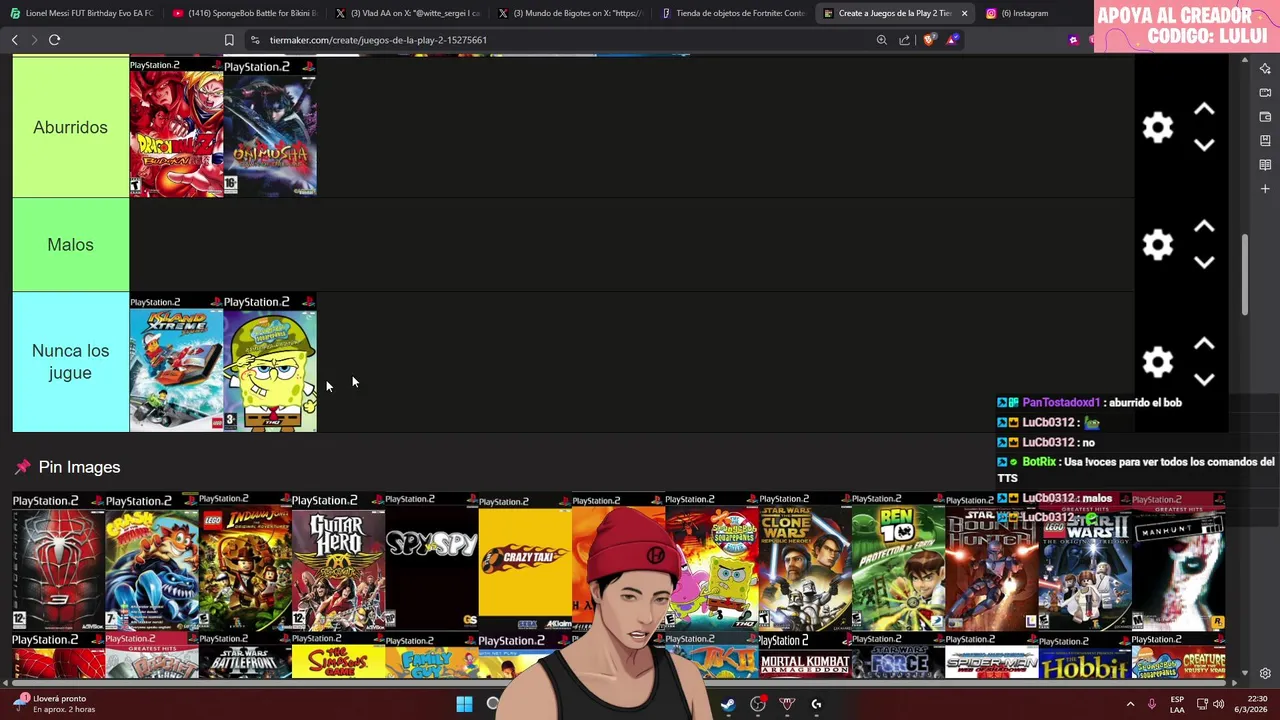This screenshot has height=720, width=1280.
Task: Move Nunca los jugue tier up
Action: pyautogui.click(x=1204, y=344)
